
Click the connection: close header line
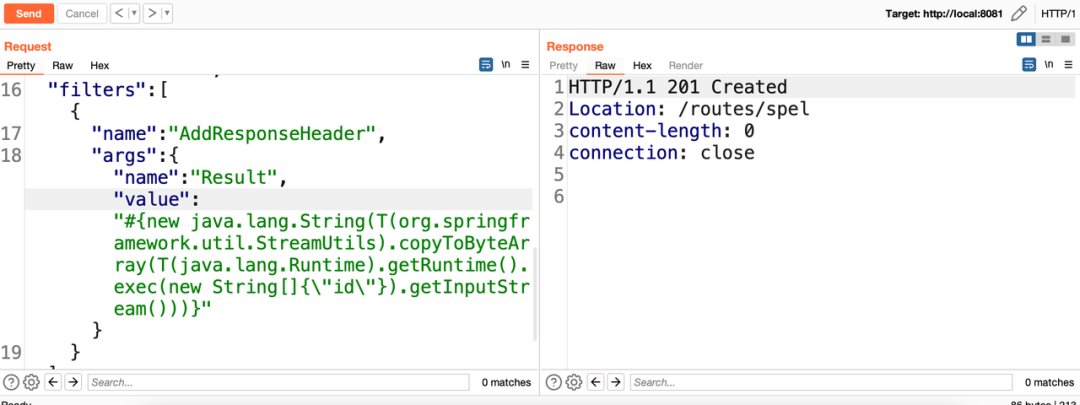click(x=662, y=153)
